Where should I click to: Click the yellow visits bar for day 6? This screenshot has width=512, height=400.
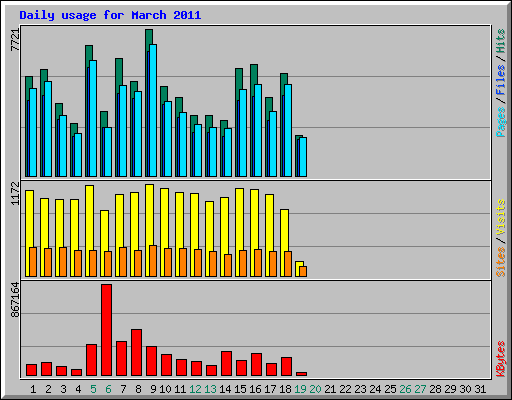(x=104, y=231)
